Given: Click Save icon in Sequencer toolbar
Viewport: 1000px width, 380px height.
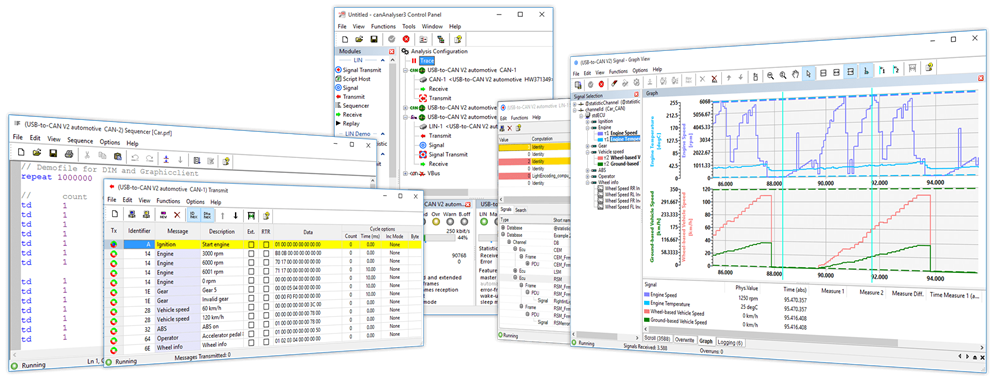Looking at the screenshot, I should [53, 153].
